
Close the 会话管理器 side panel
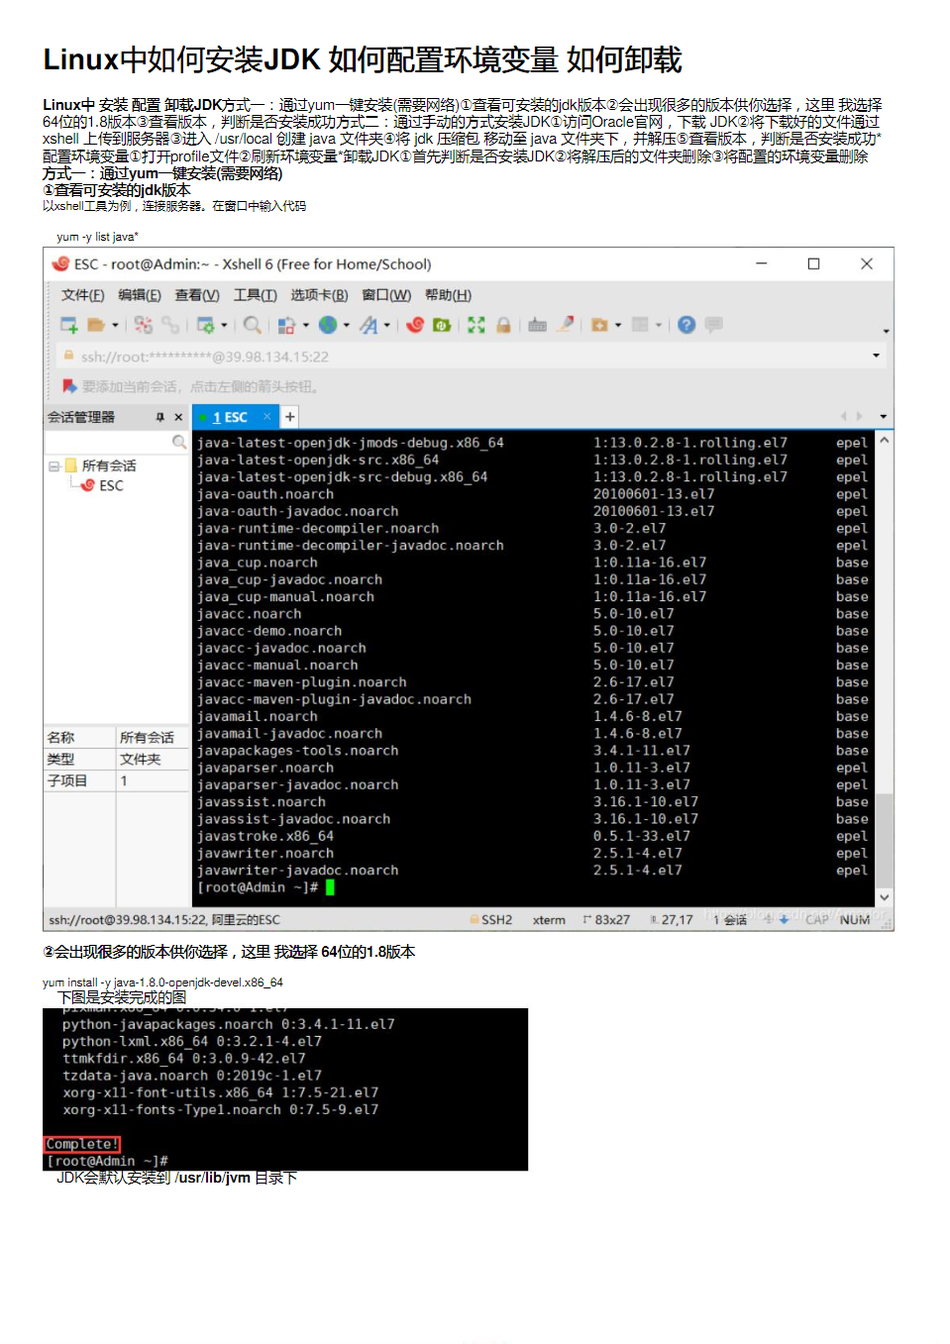[x=179, y=417]
